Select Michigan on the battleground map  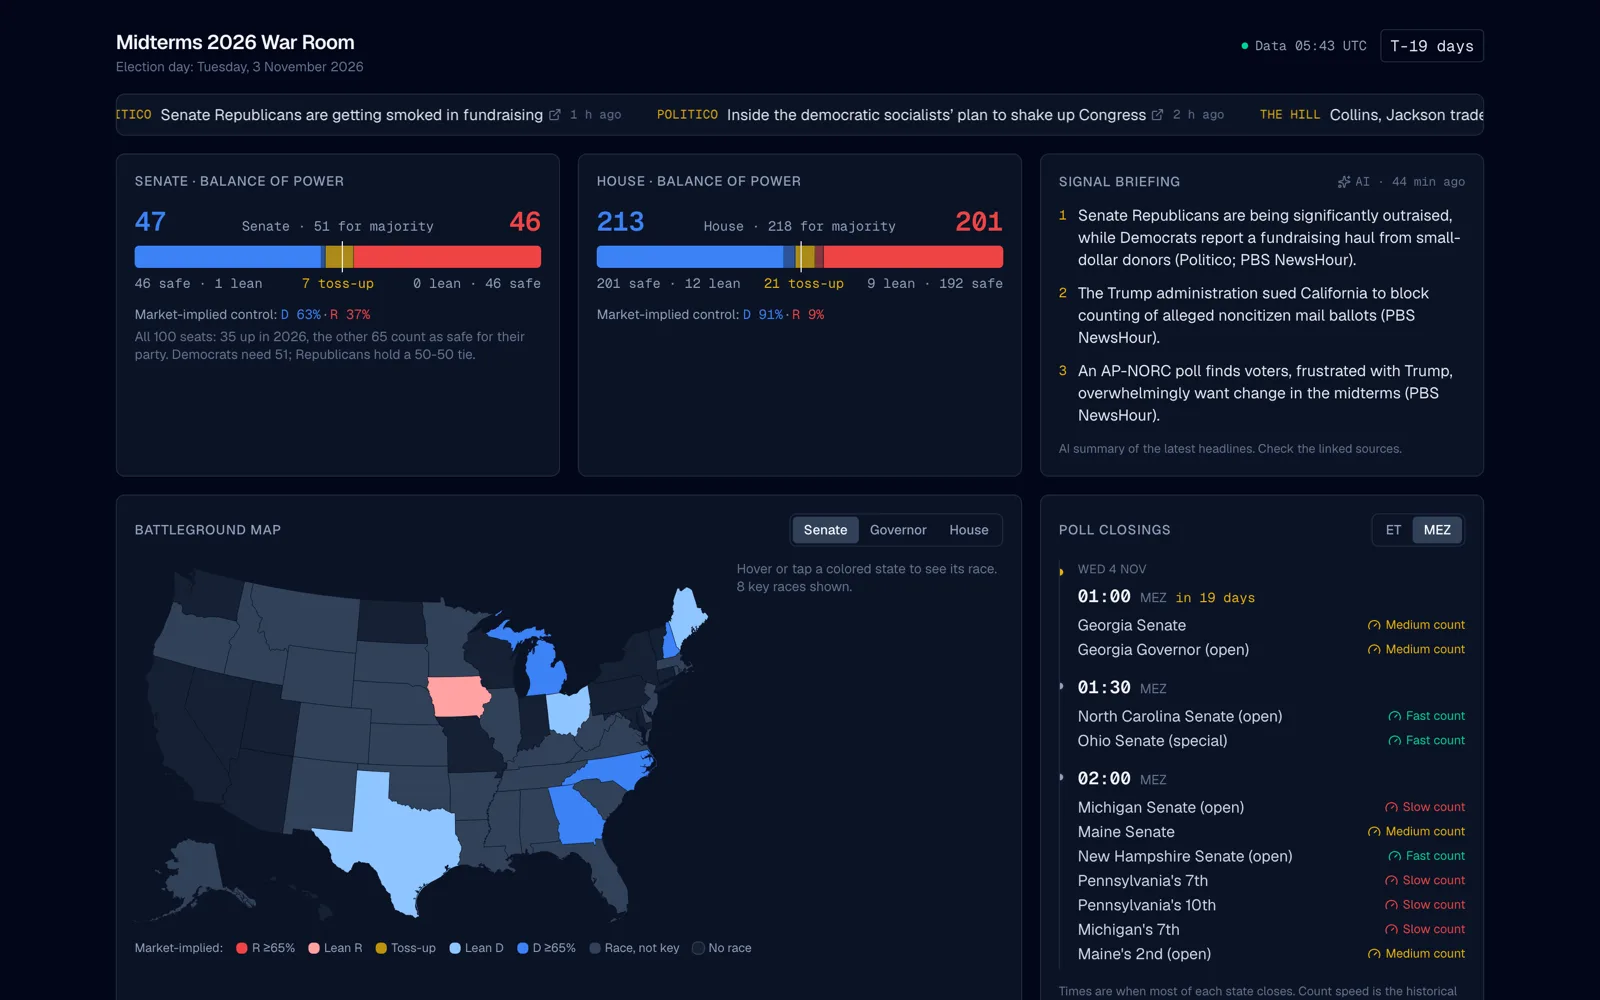tap(546, 668)
